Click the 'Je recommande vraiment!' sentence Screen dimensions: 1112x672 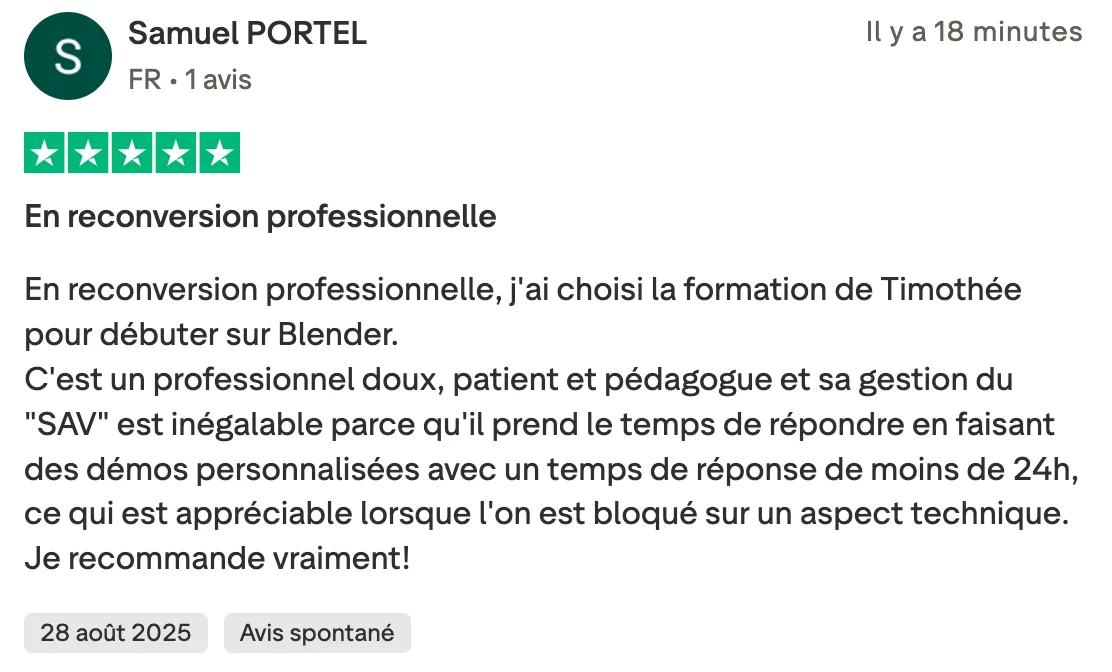coord(217,559)
